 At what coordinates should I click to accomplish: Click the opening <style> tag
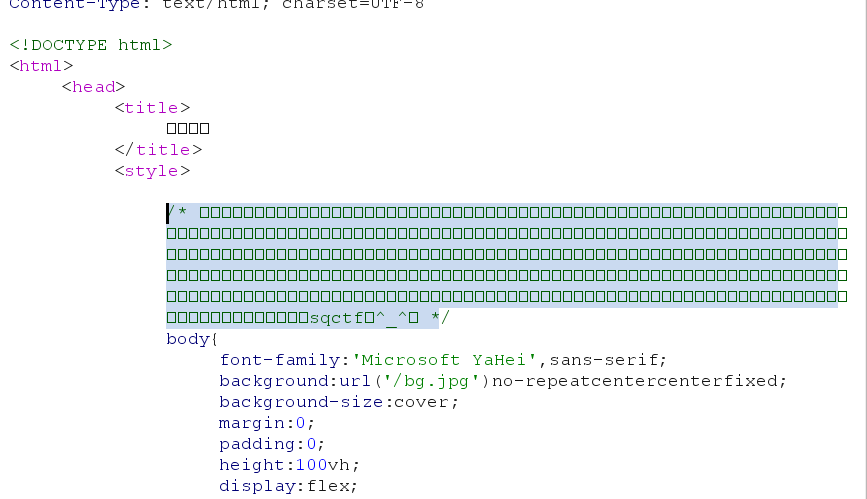tap(152, 171)
